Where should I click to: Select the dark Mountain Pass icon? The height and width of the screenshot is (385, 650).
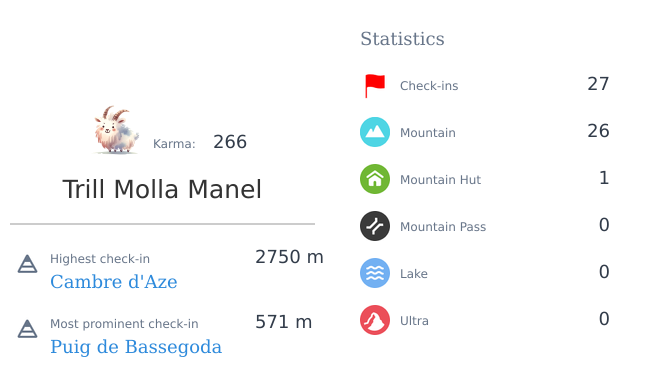[x=375, y=226]
